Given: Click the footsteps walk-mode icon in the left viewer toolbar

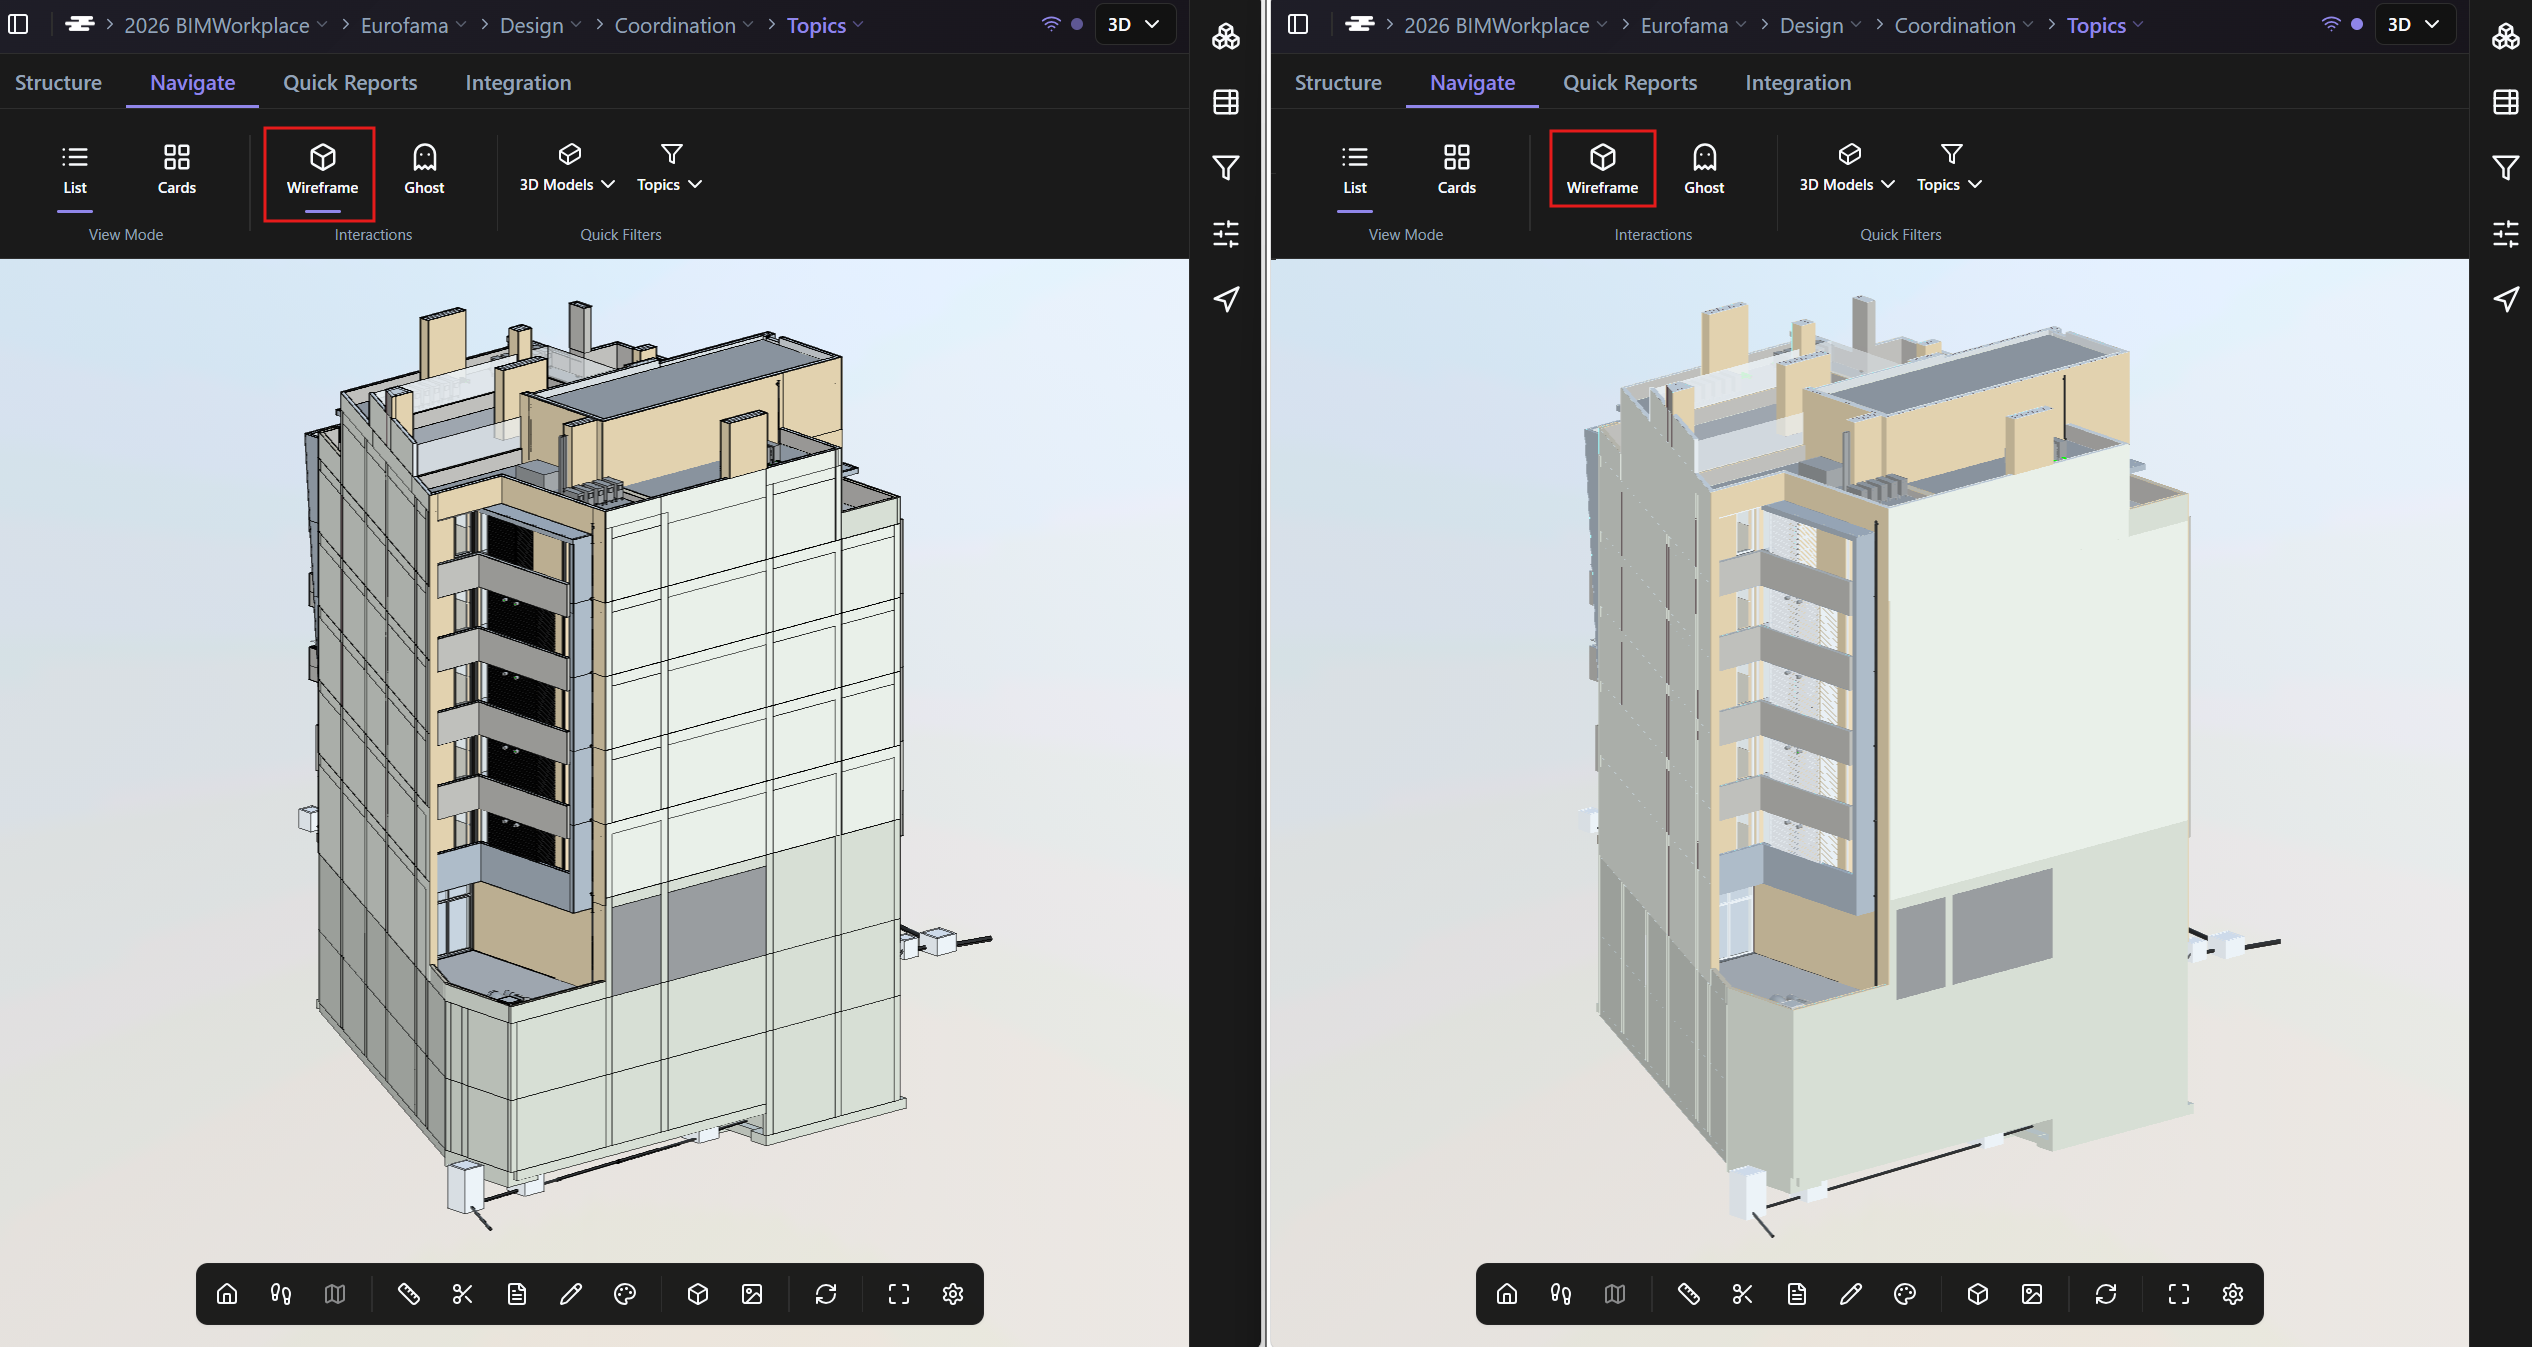Looking at the screenshot, I should pyautogui.click(x=281, y=1294).
